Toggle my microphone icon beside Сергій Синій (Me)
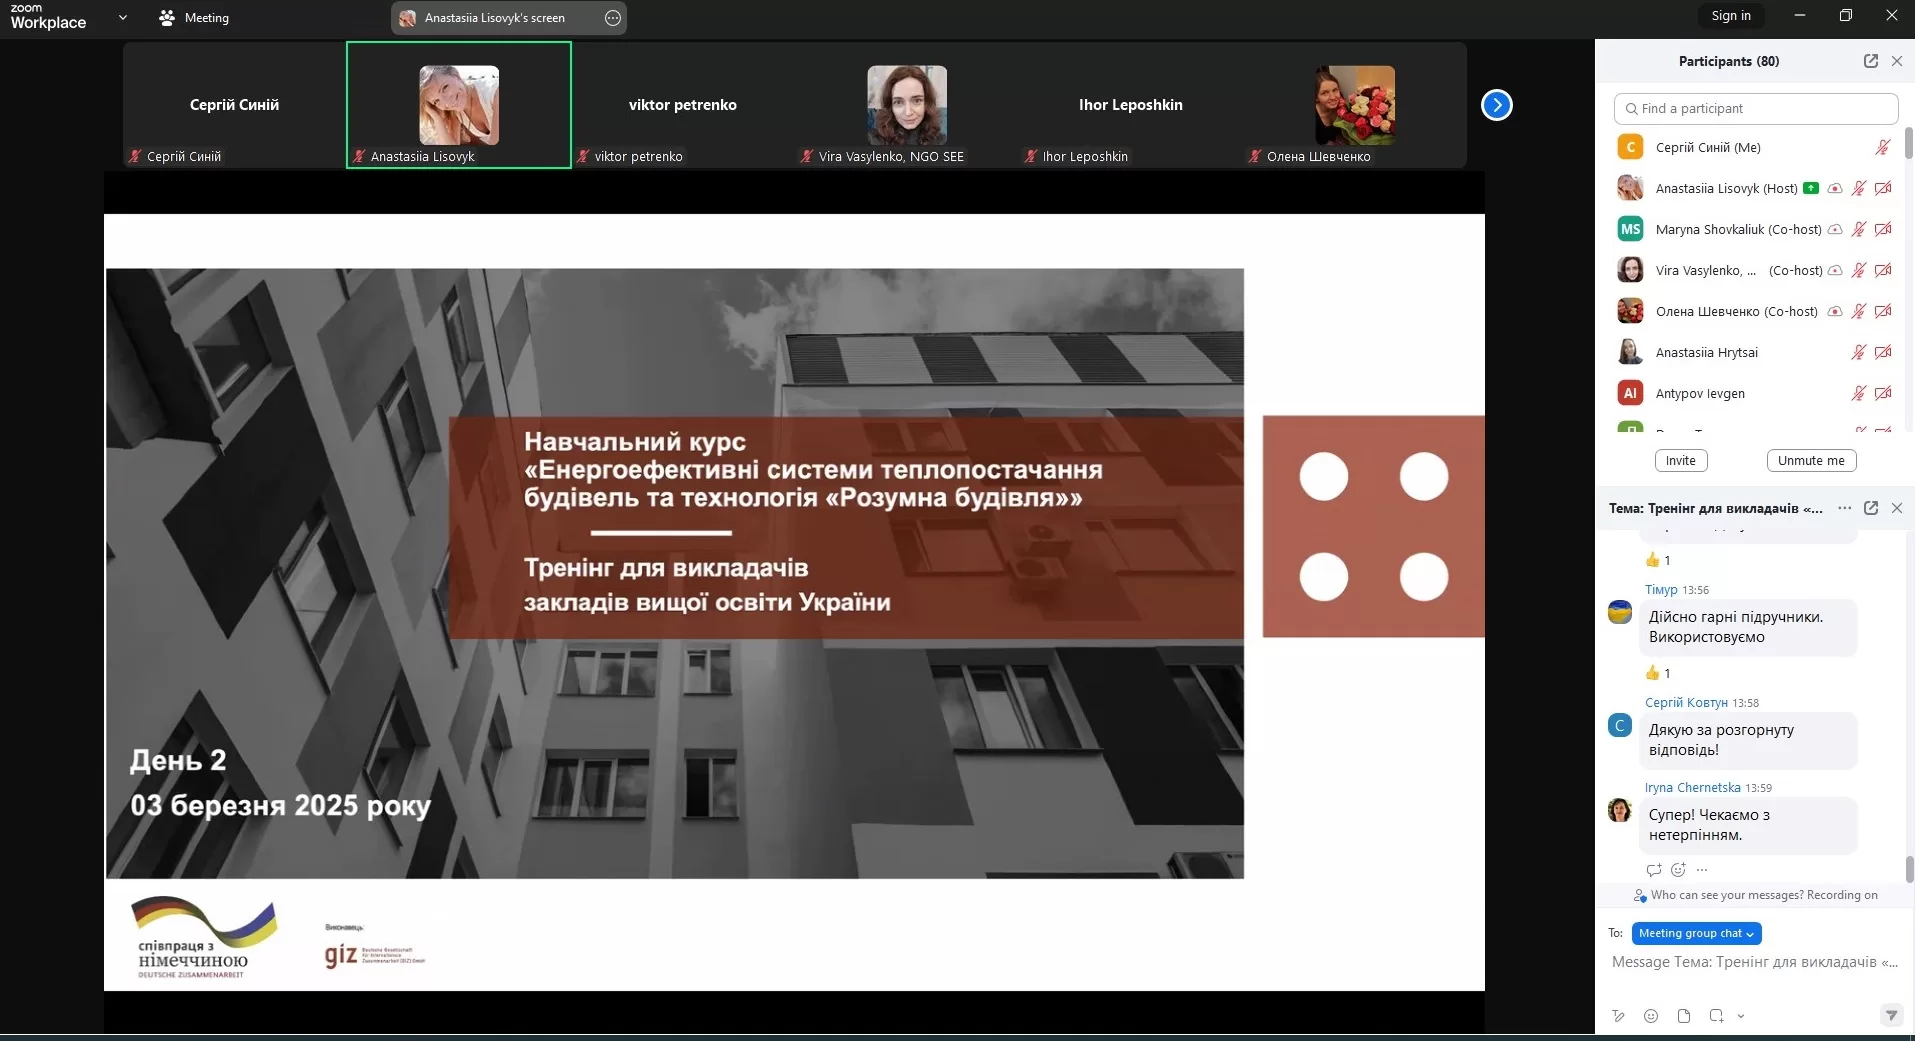 1882,148
